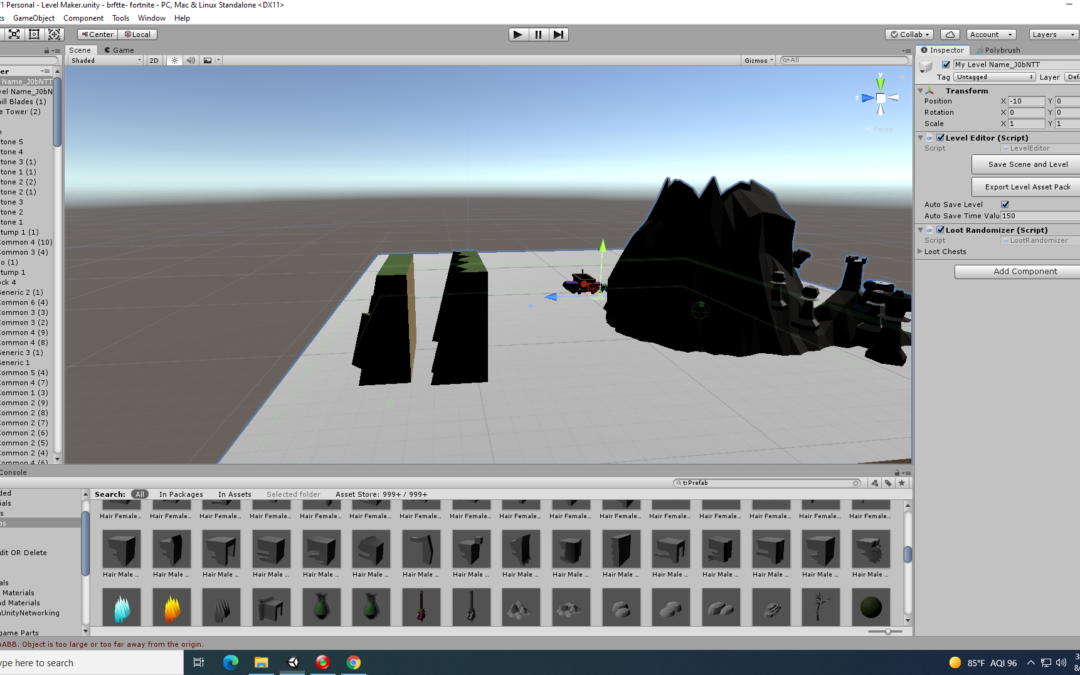Select the Scale tool in the toolbar
Screen dimensions: 1080x675
14,34
